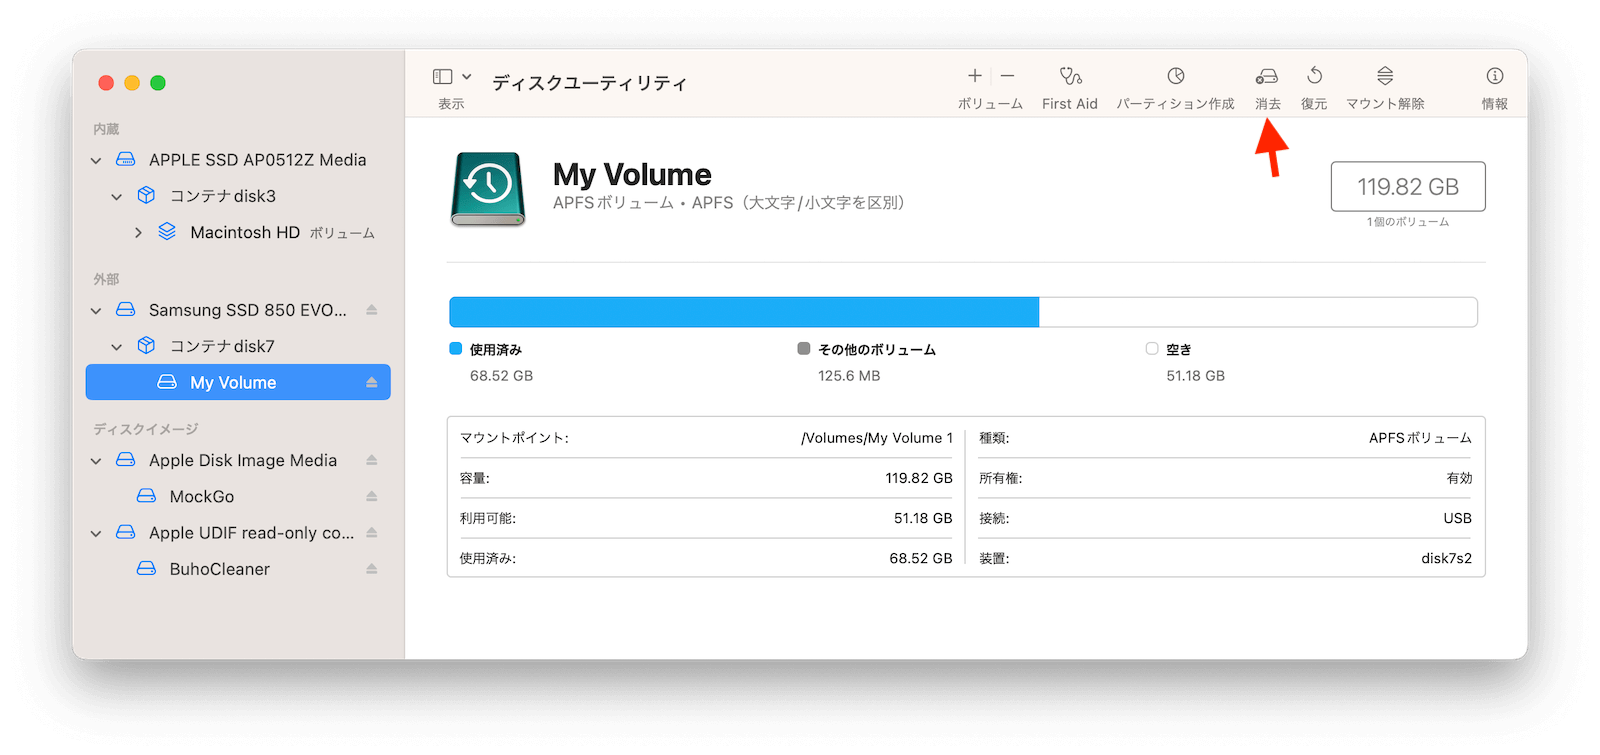This screenshot has width=1600, height=755.
Task: Click the disk7s2 device value
Action: tap(1446, 558)
